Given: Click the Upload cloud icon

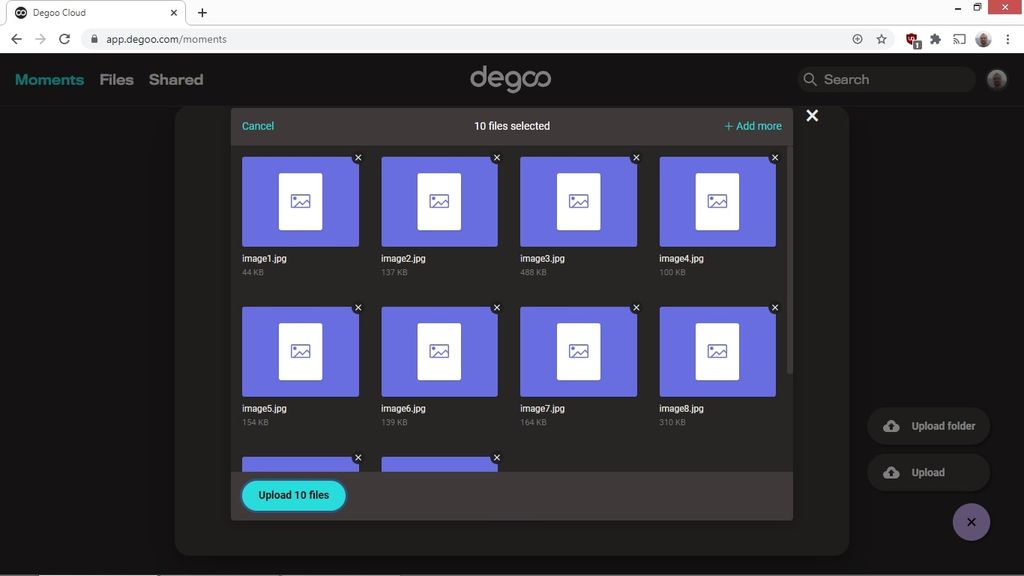Looking at the screenshot, I should (892, 472).
